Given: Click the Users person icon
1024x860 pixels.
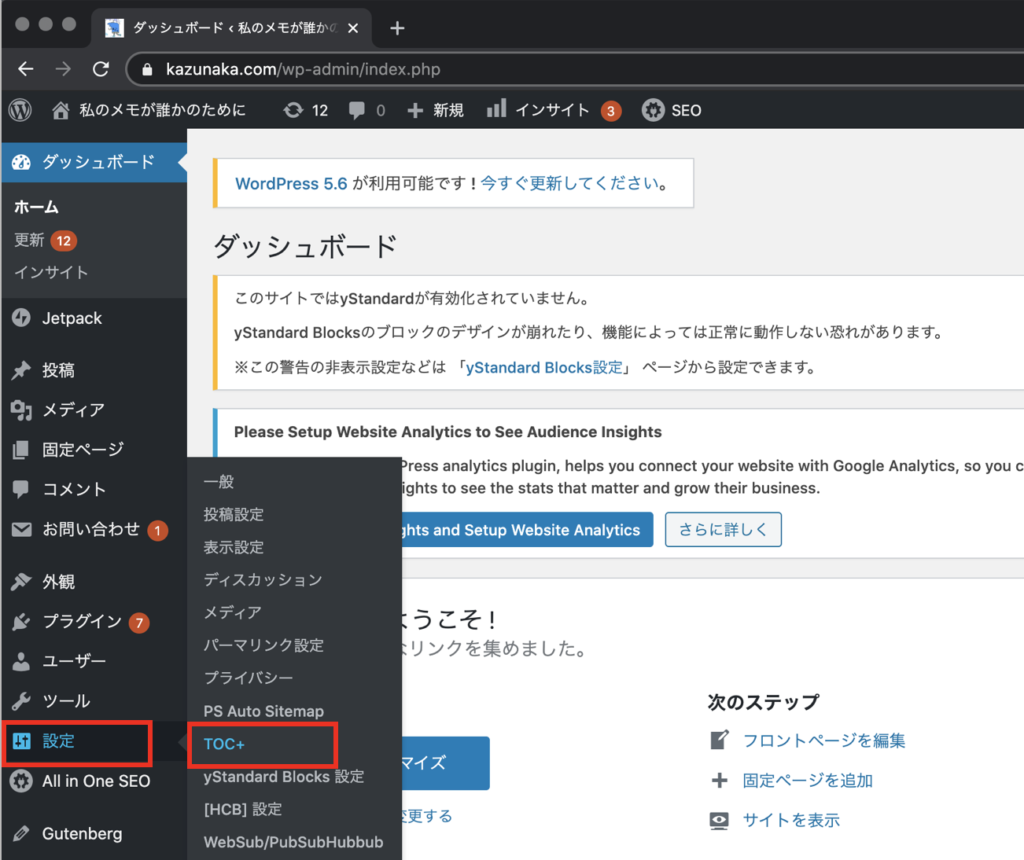Looking at the screenshot, I should 22,661.
